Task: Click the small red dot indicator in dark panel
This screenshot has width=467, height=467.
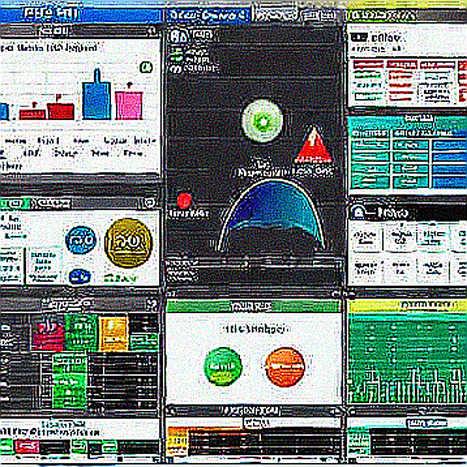Action: (184, 201)
